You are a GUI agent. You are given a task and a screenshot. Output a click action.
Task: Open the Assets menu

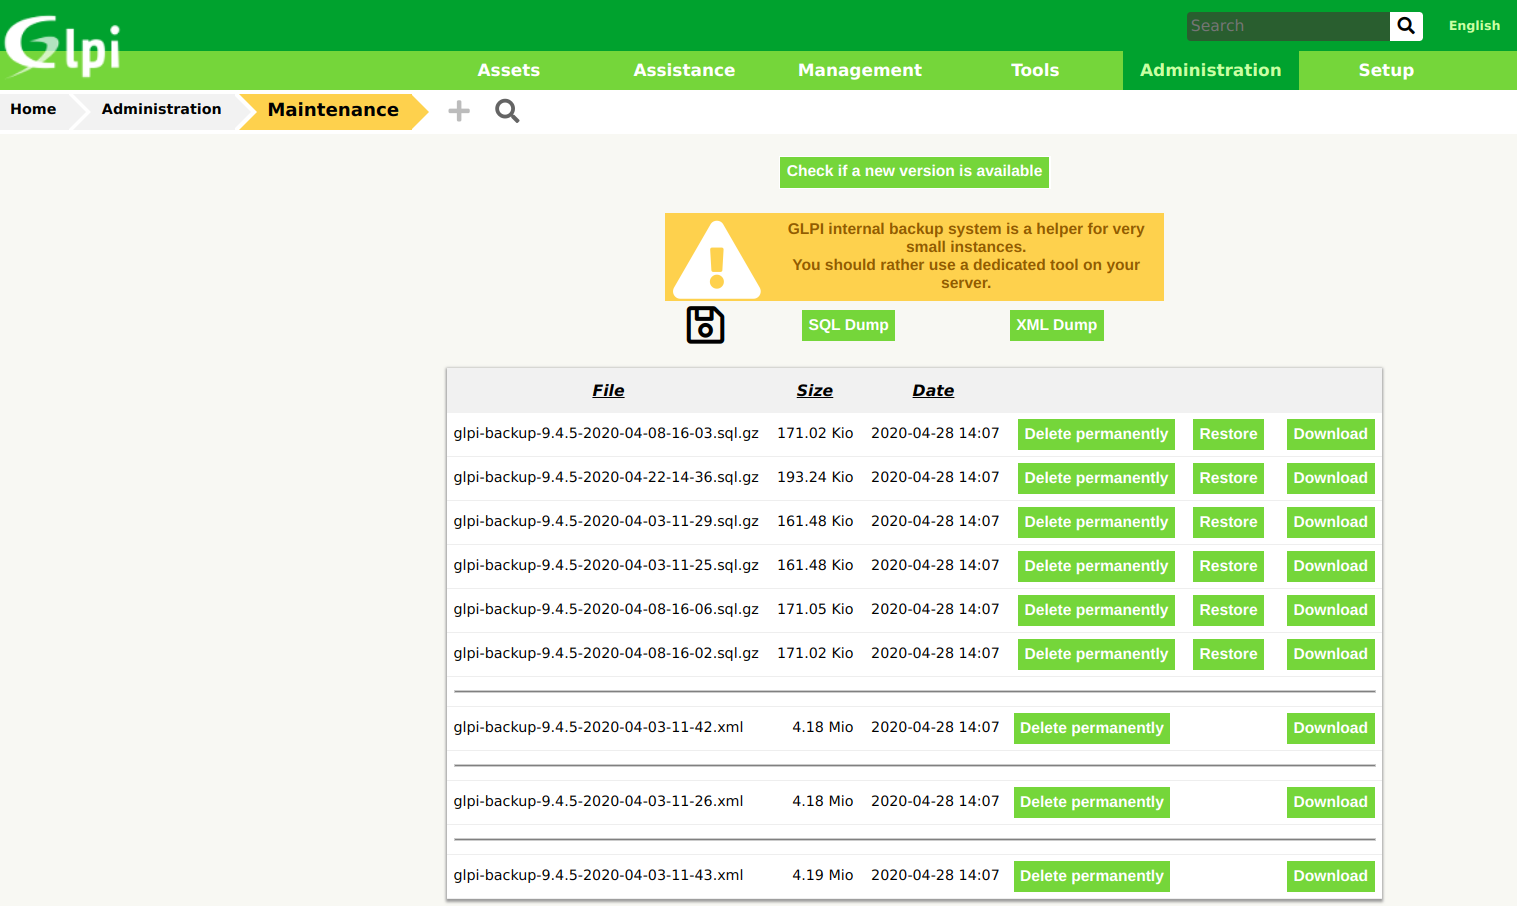(x=508, y=70)
